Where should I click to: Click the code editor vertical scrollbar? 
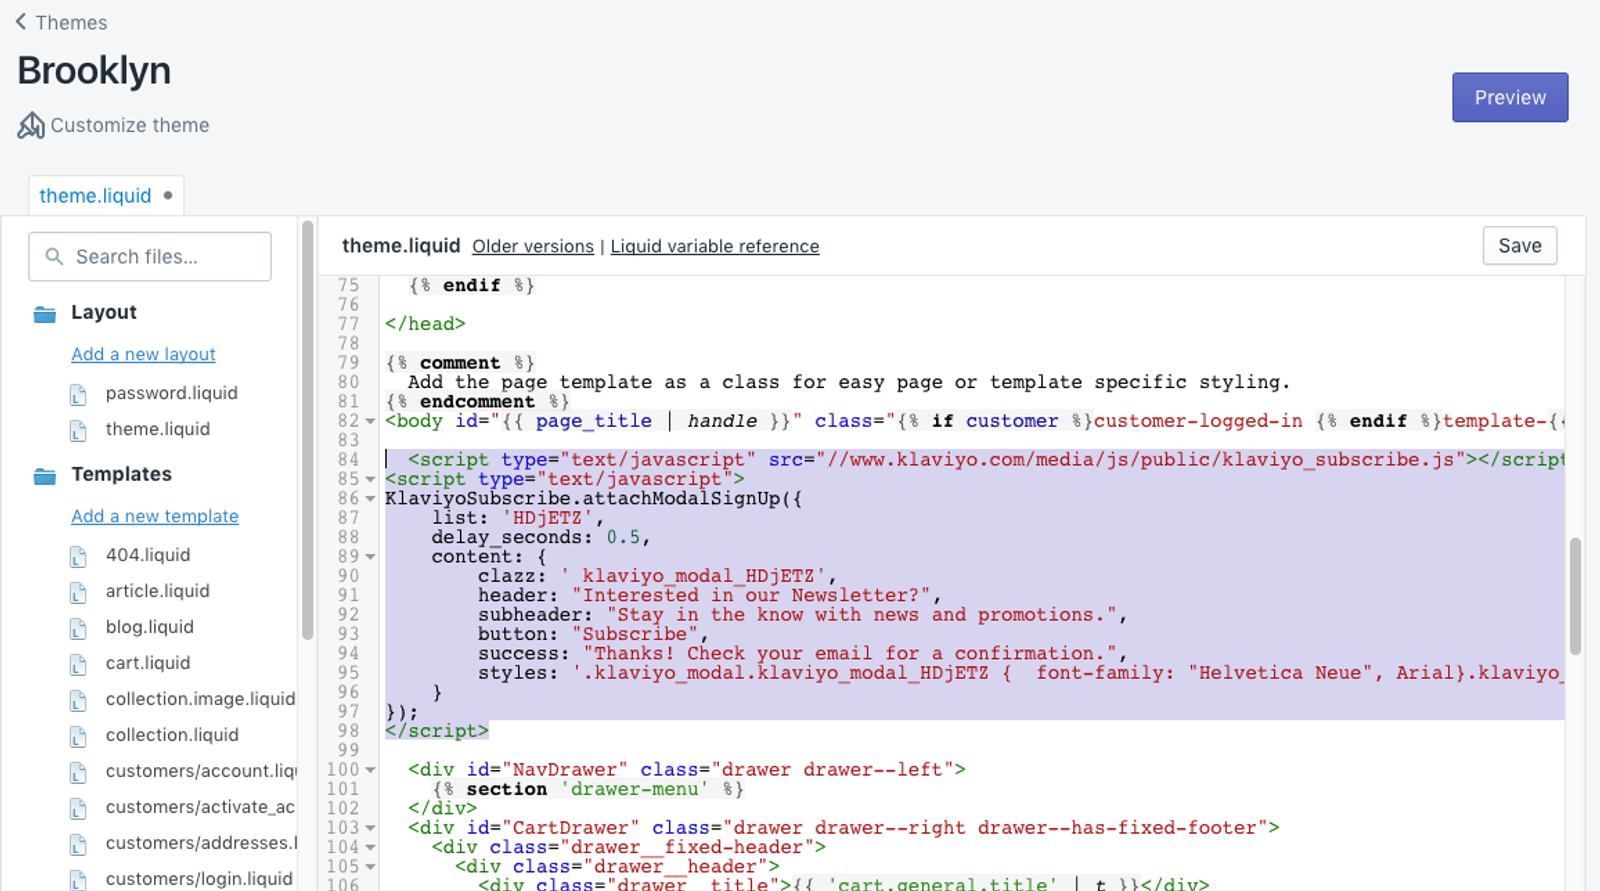click(x=1575, y=596)
